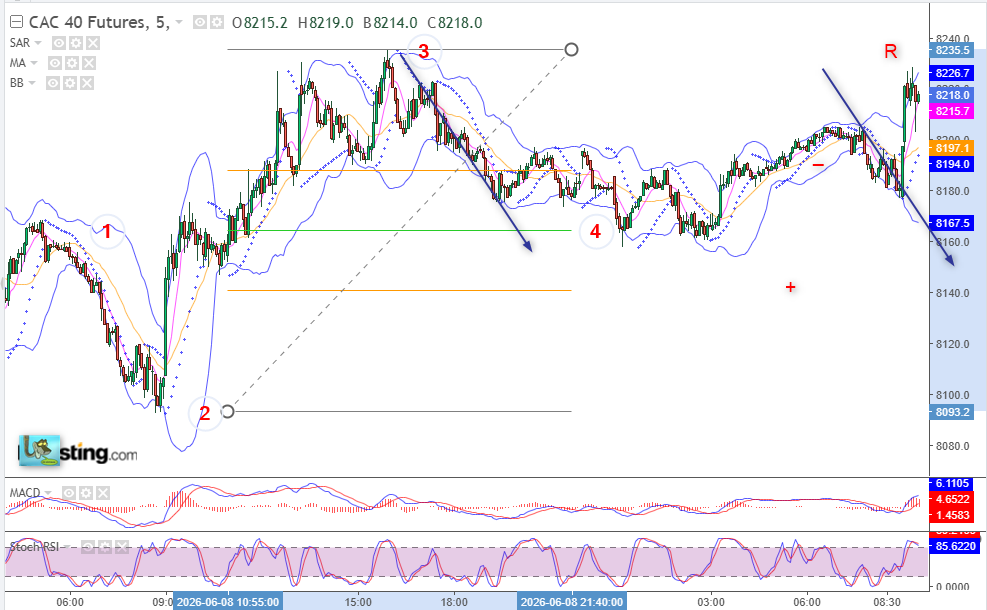The height and width of the screenshot is (610, 987).
Task: Click the 08:30 time axis label
Action: 886,602
